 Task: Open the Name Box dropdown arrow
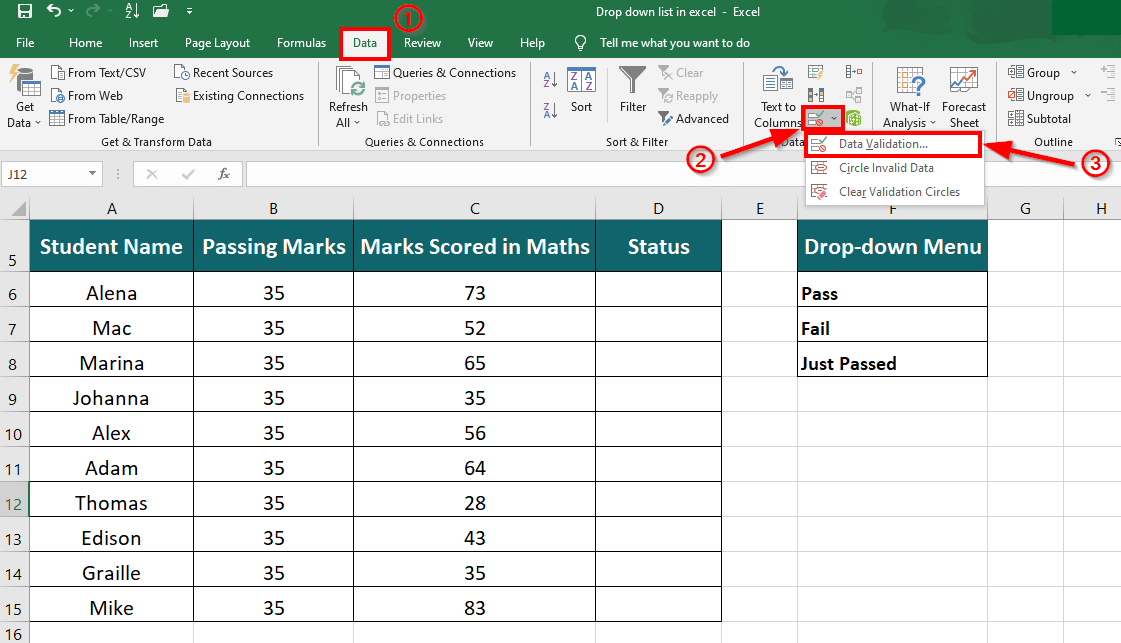coord(93,174)
